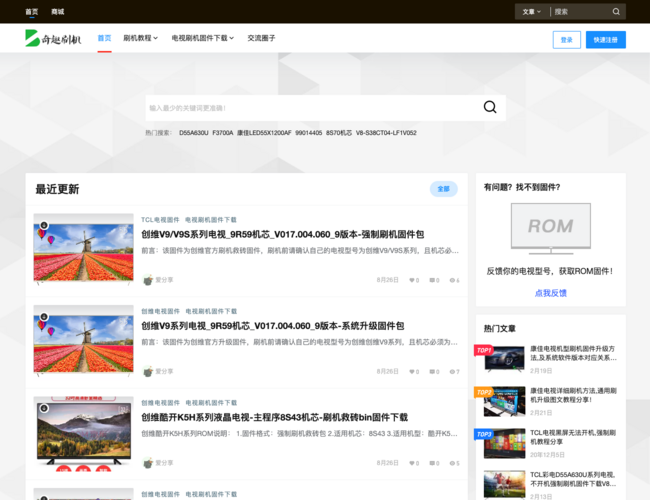Click the magnifier icon in the top bar

point(616,12)
